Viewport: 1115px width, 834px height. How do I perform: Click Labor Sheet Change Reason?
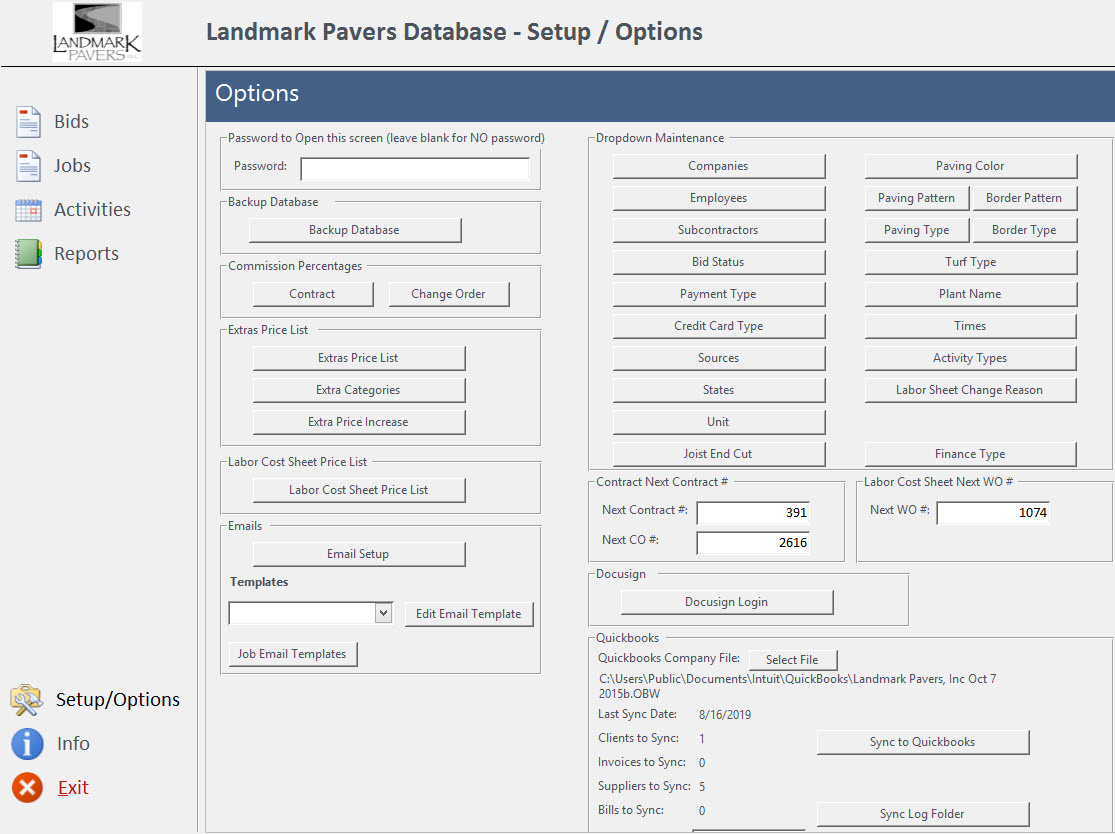tap(971, 390)
